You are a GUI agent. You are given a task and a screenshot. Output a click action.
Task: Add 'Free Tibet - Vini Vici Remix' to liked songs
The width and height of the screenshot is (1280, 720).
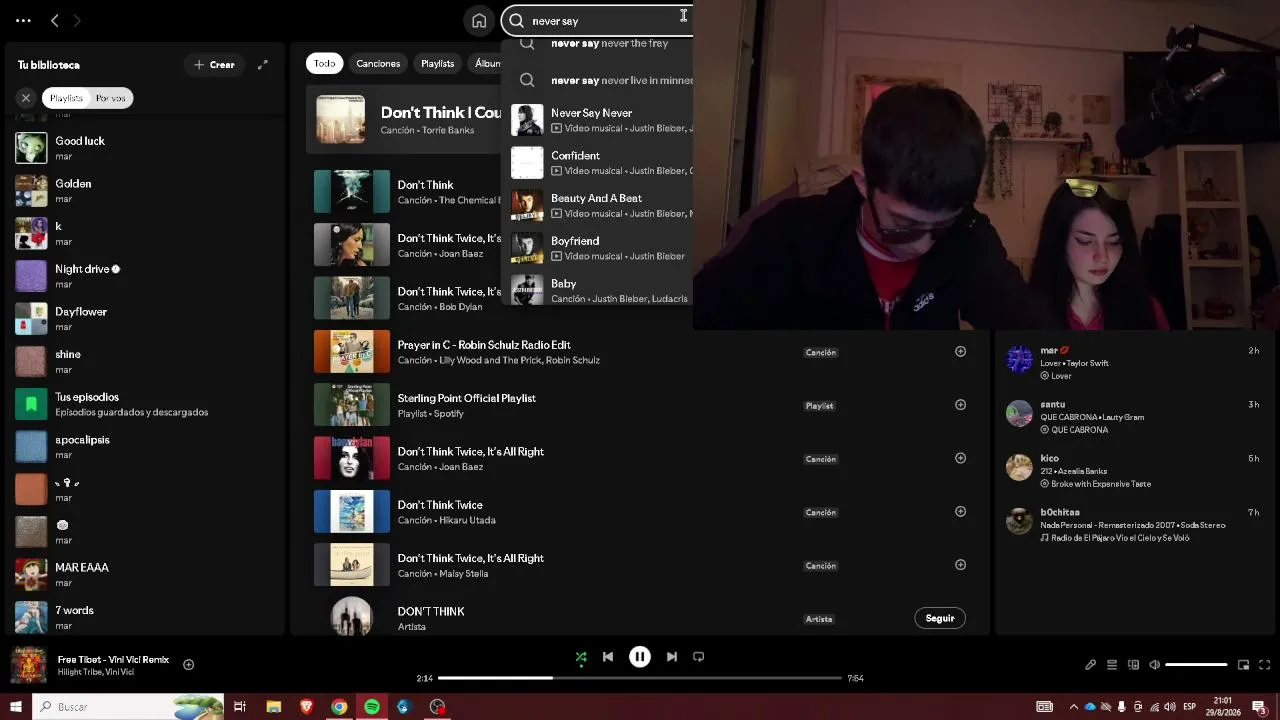click(188, 665)
